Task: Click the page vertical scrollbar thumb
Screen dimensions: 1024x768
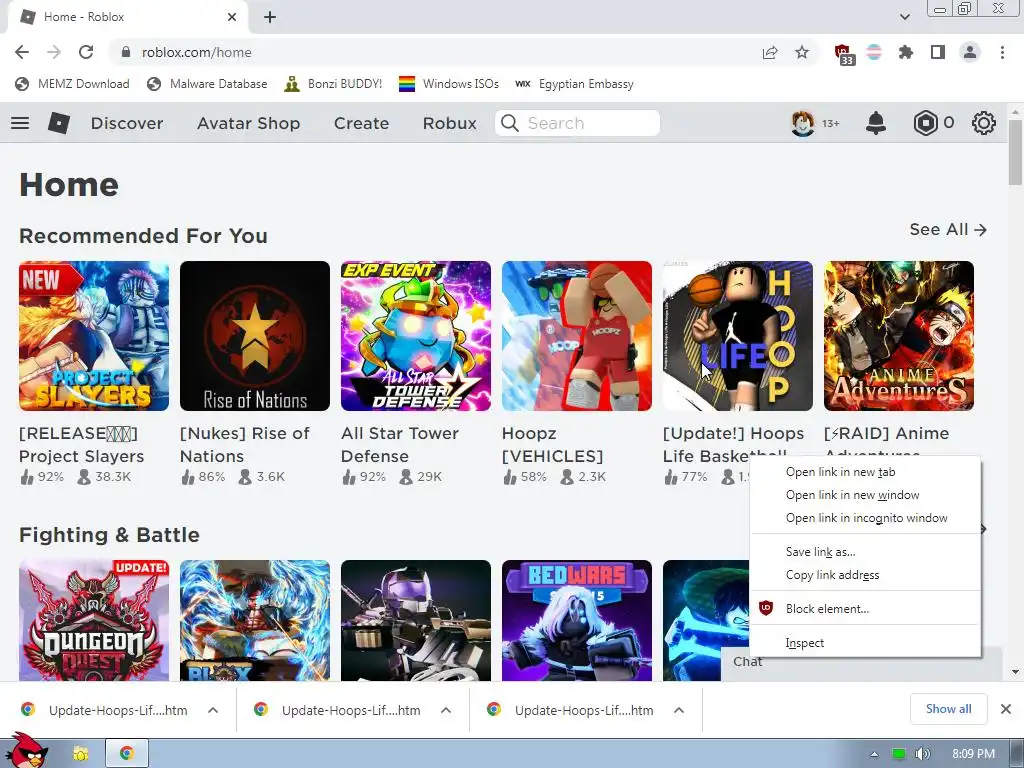Action: pyautogui.click(x=1015, y=152)
